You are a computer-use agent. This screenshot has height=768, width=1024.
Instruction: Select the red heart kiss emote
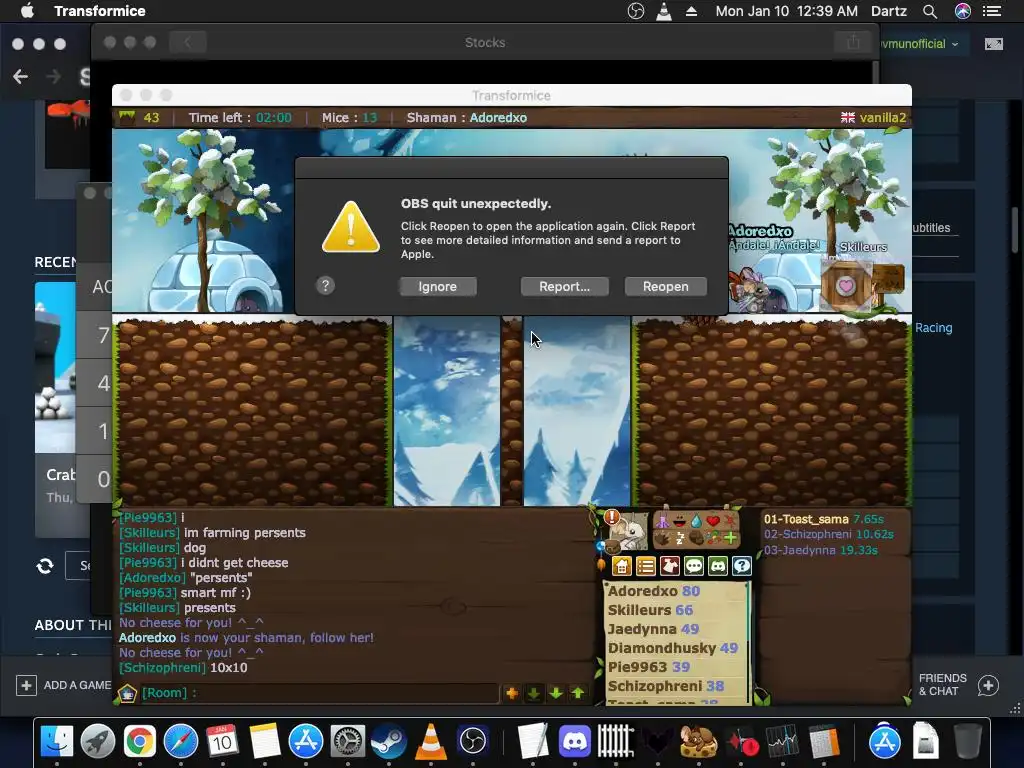pyautogui.click(x=713, y=520)
